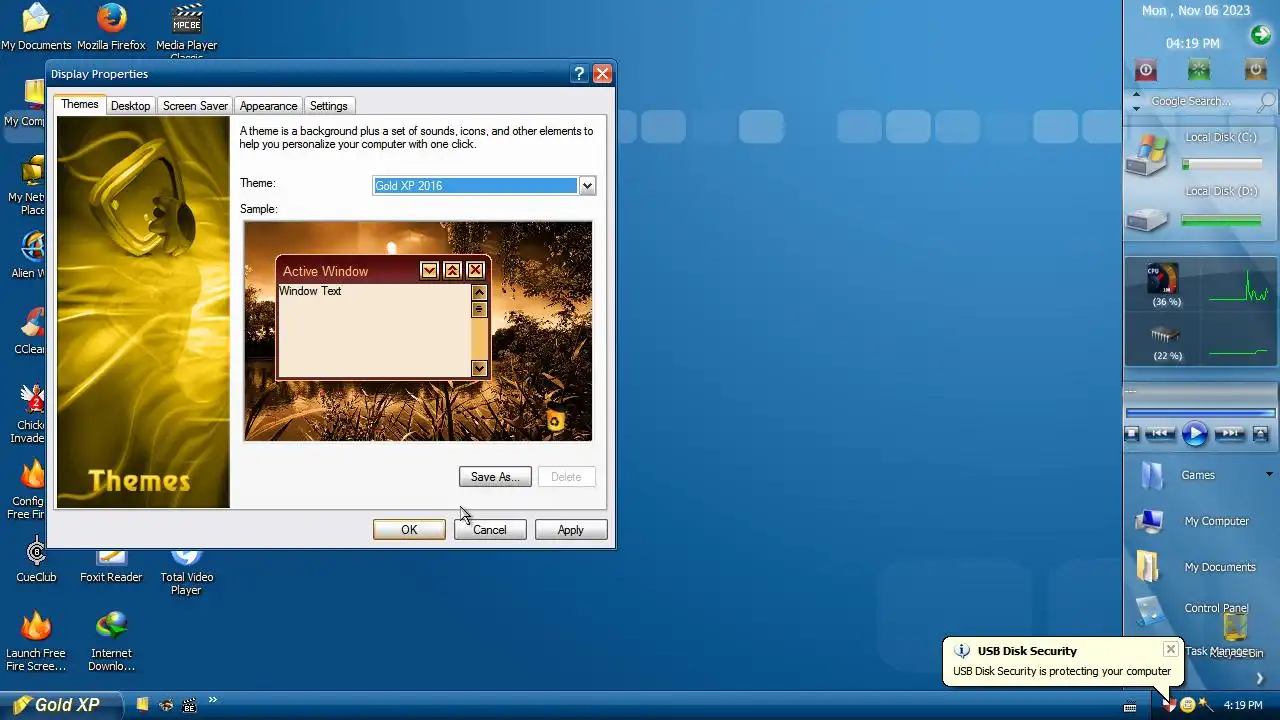1280x720 pixels.
Task: Click the sidebar date Mon, Nov 06 2023
Action: coord(1196,10)
